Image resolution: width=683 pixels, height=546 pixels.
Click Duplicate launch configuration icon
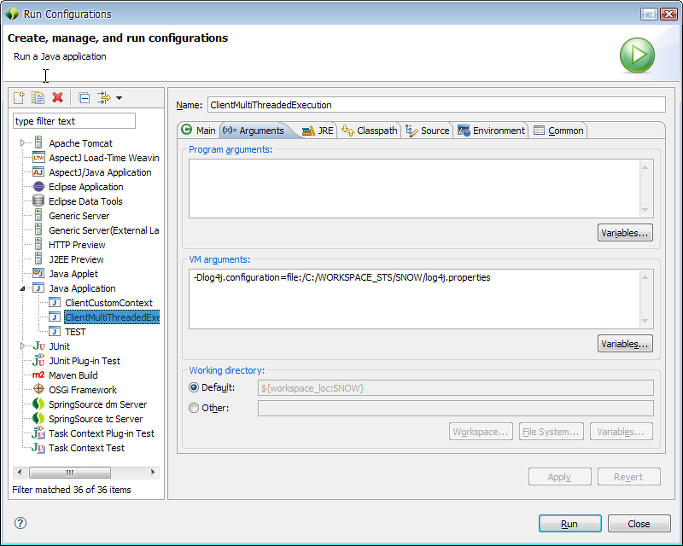pos(38,97)
